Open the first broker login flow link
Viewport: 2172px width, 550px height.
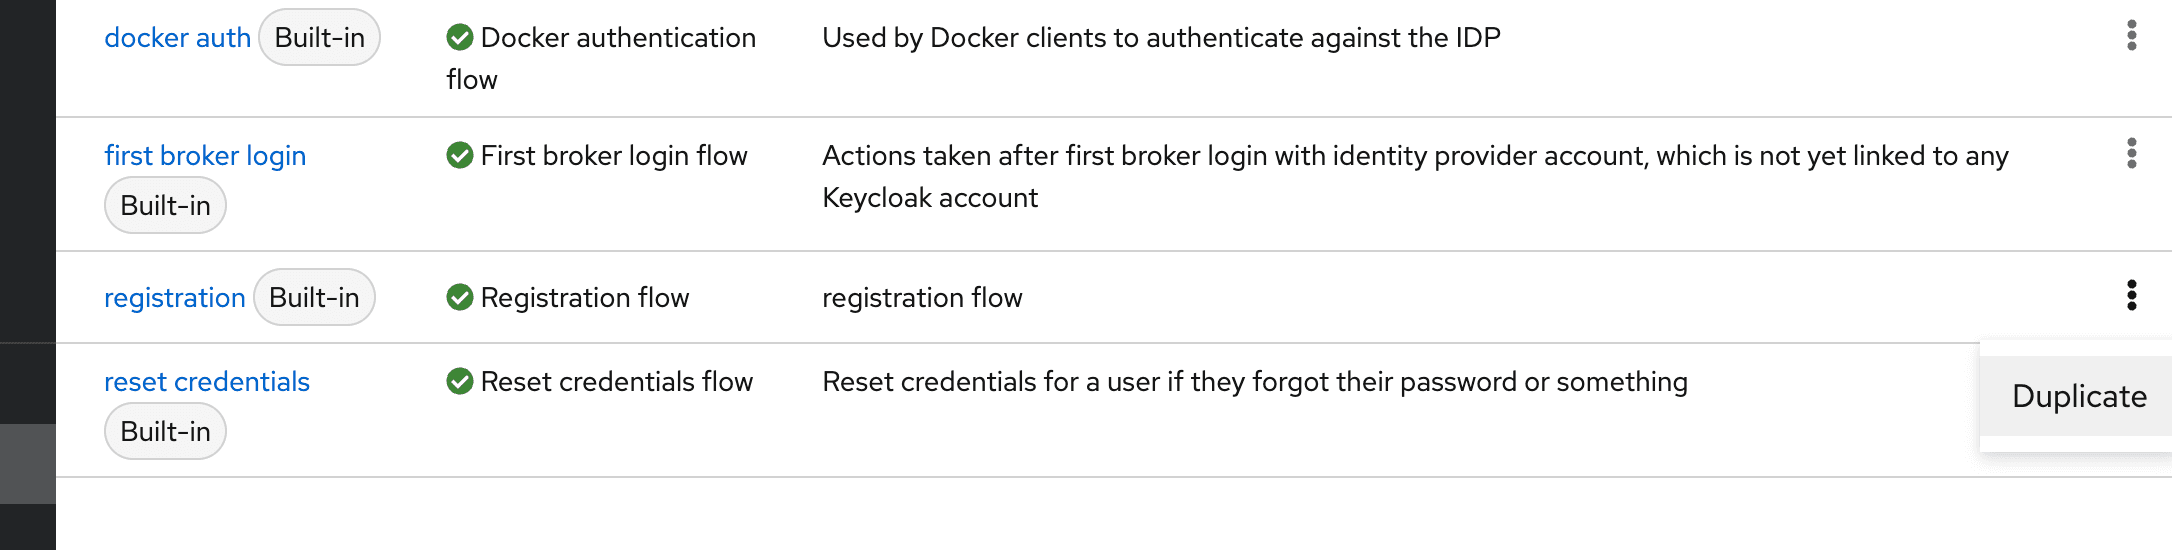tap(205, 156)
